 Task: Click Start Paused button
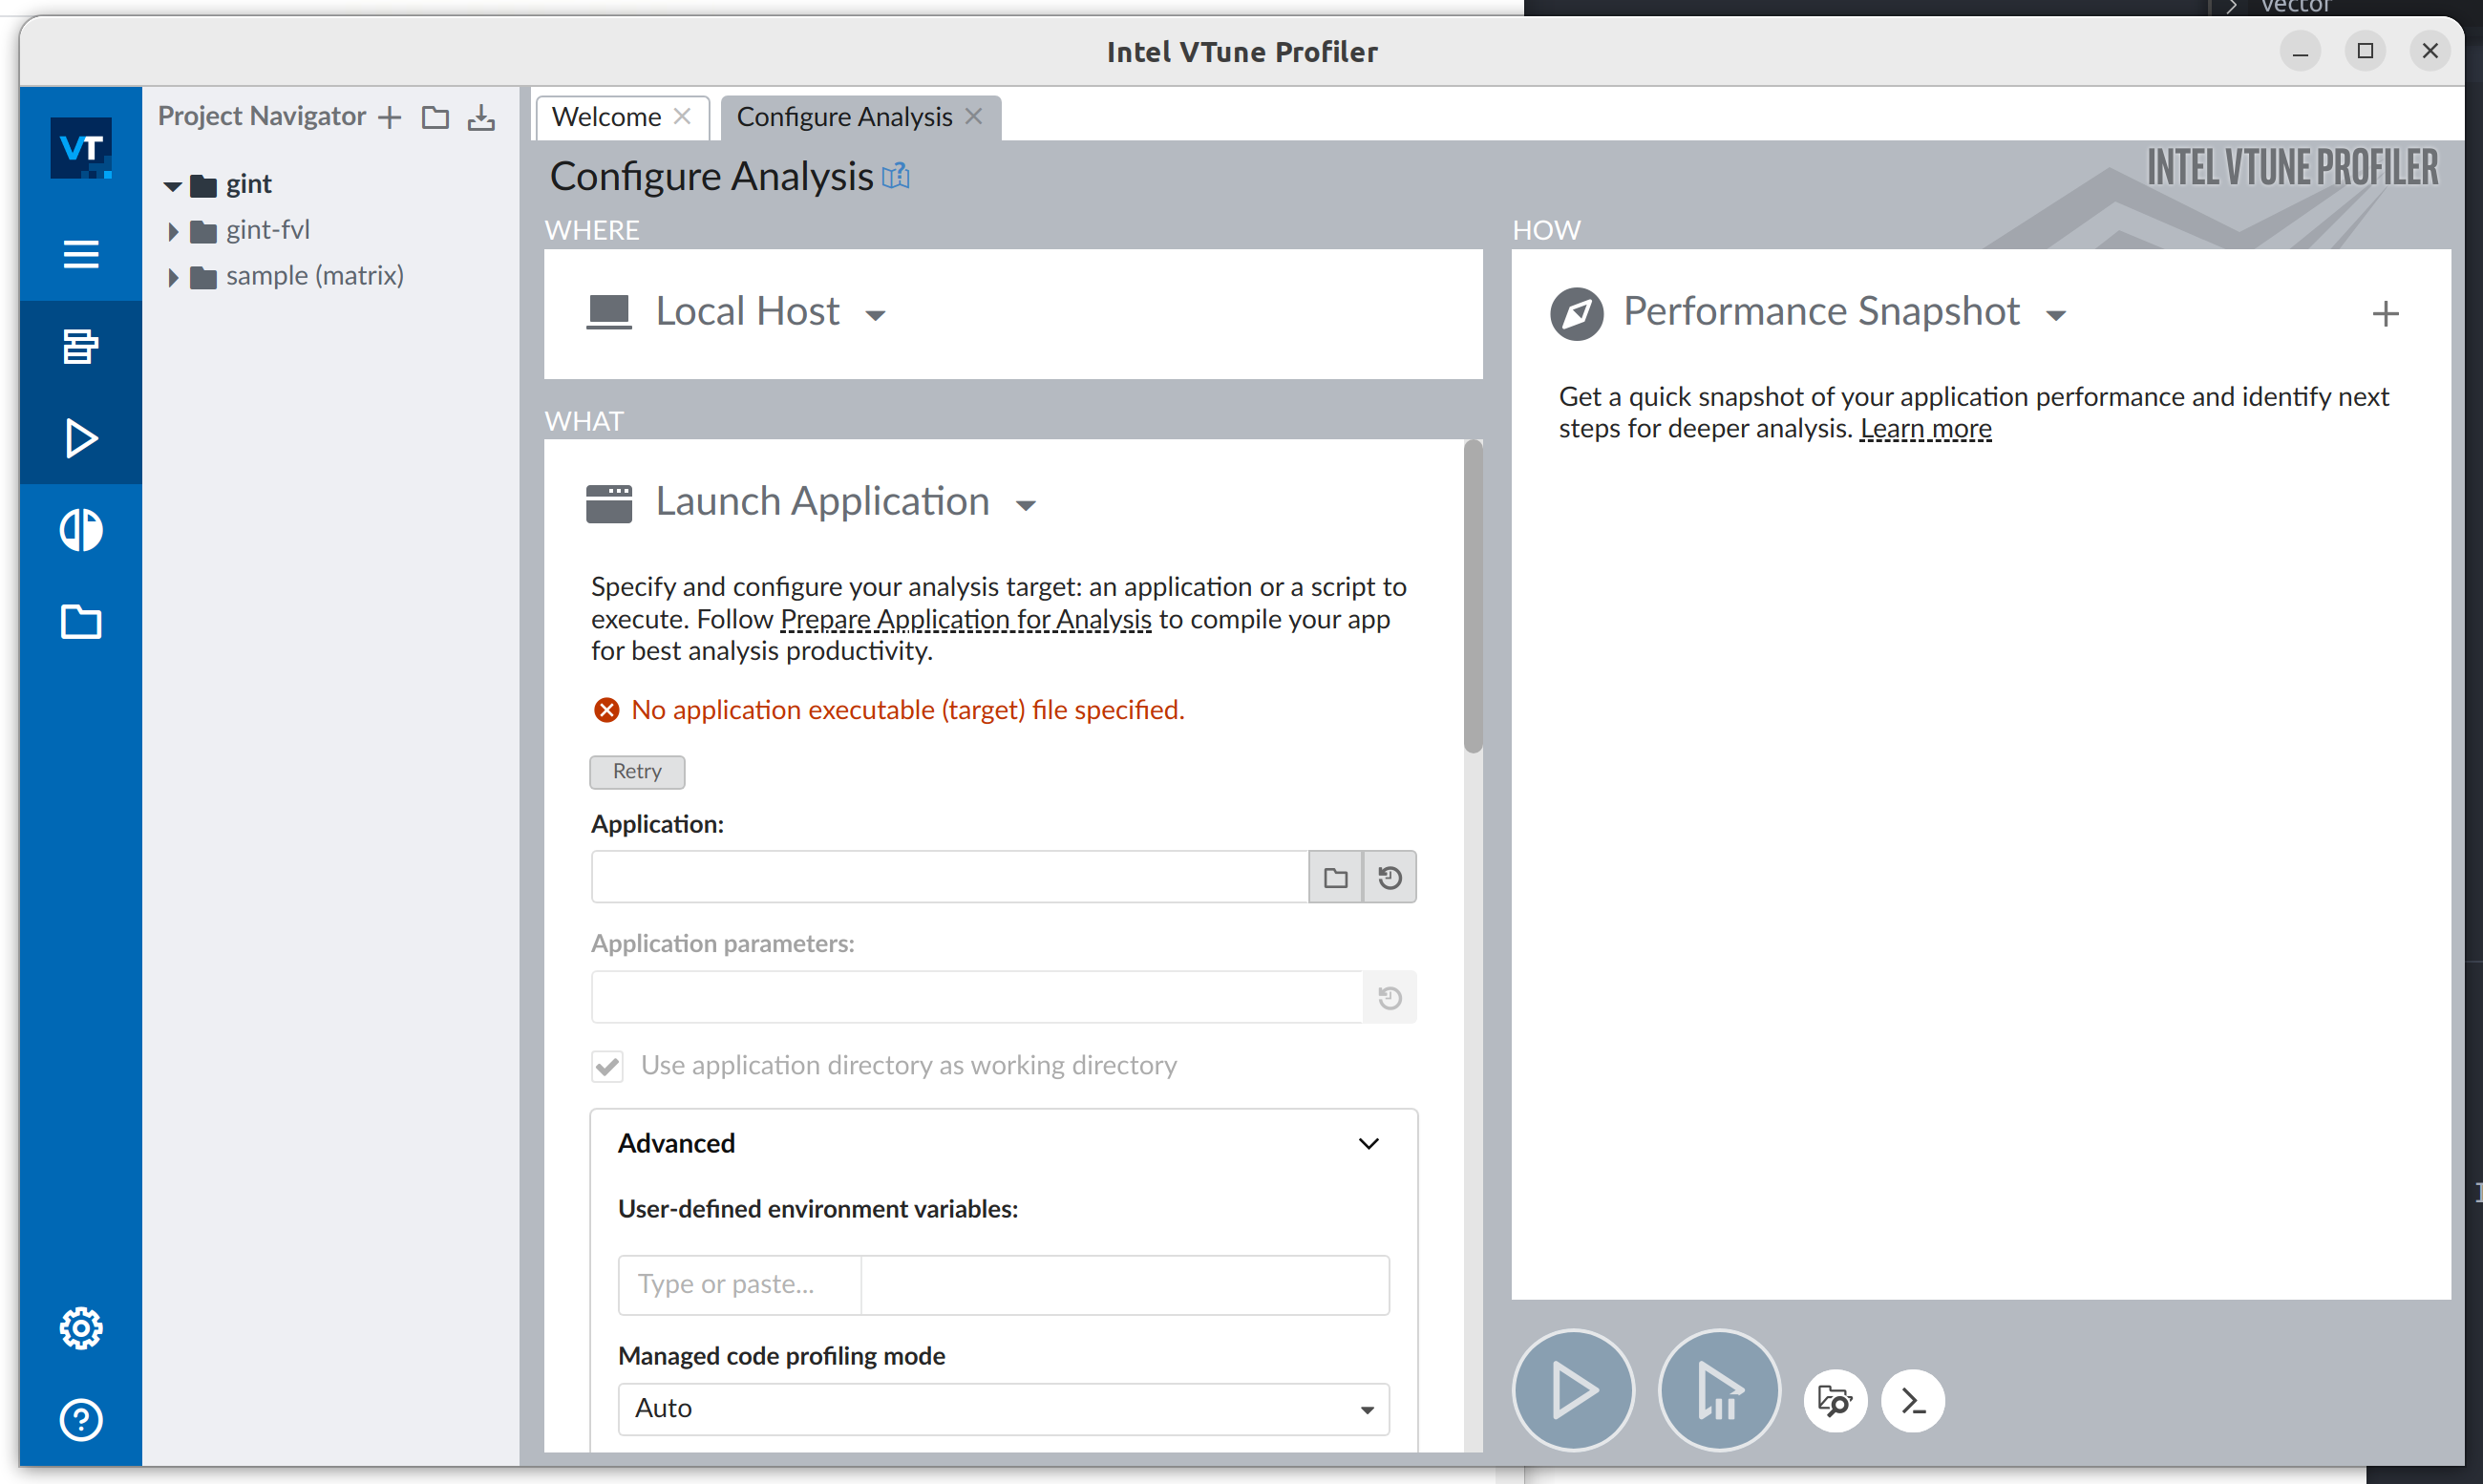pyautogui.click(x=1718, y=1390)
